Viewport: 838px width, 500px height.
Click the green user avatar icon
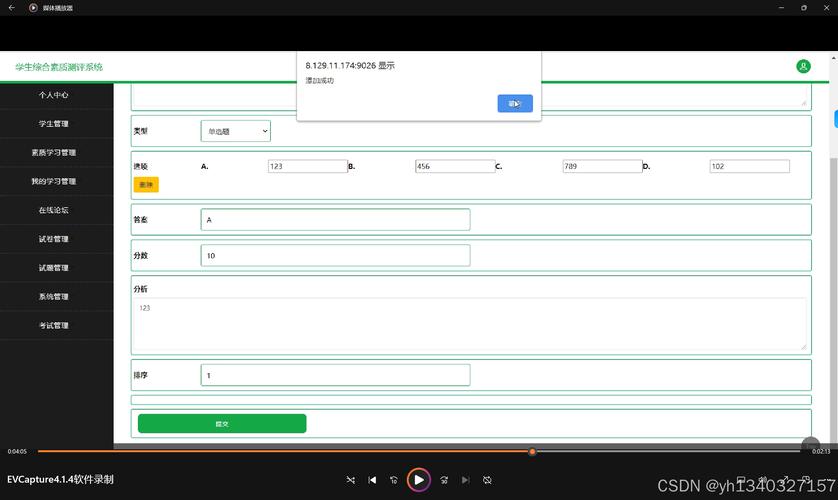(x=803, y=66)
